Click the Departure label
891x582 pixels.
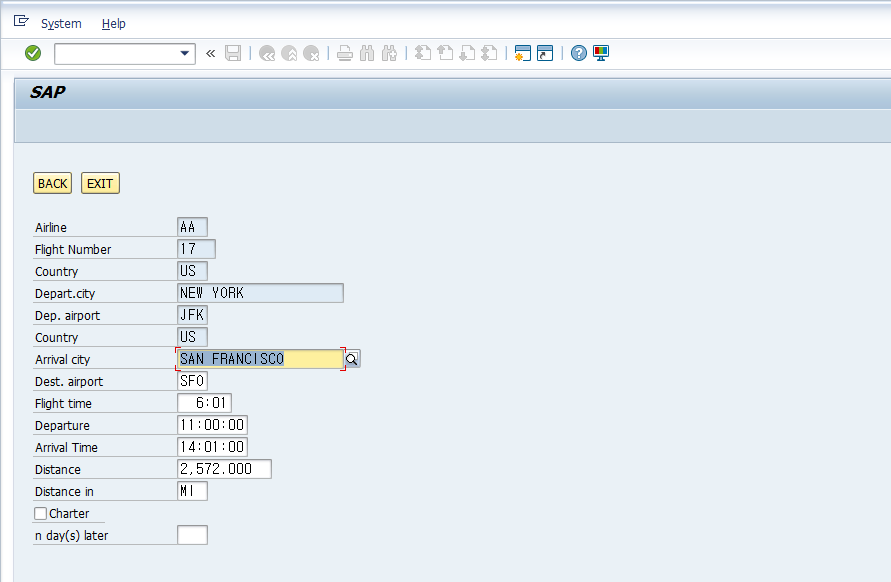coord(62,426)
